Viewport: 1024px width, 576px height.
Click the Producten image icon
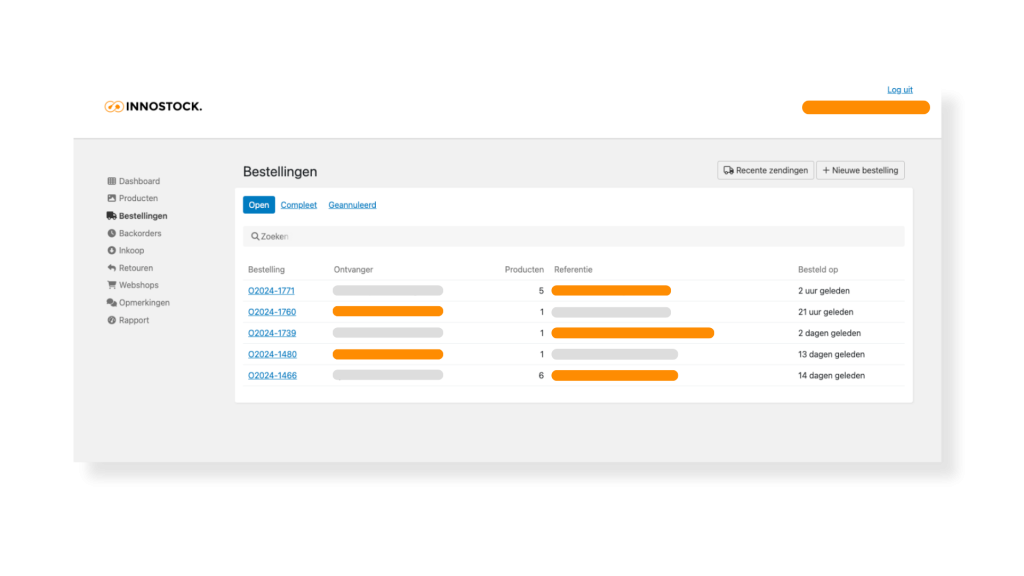tap(112, 199)
